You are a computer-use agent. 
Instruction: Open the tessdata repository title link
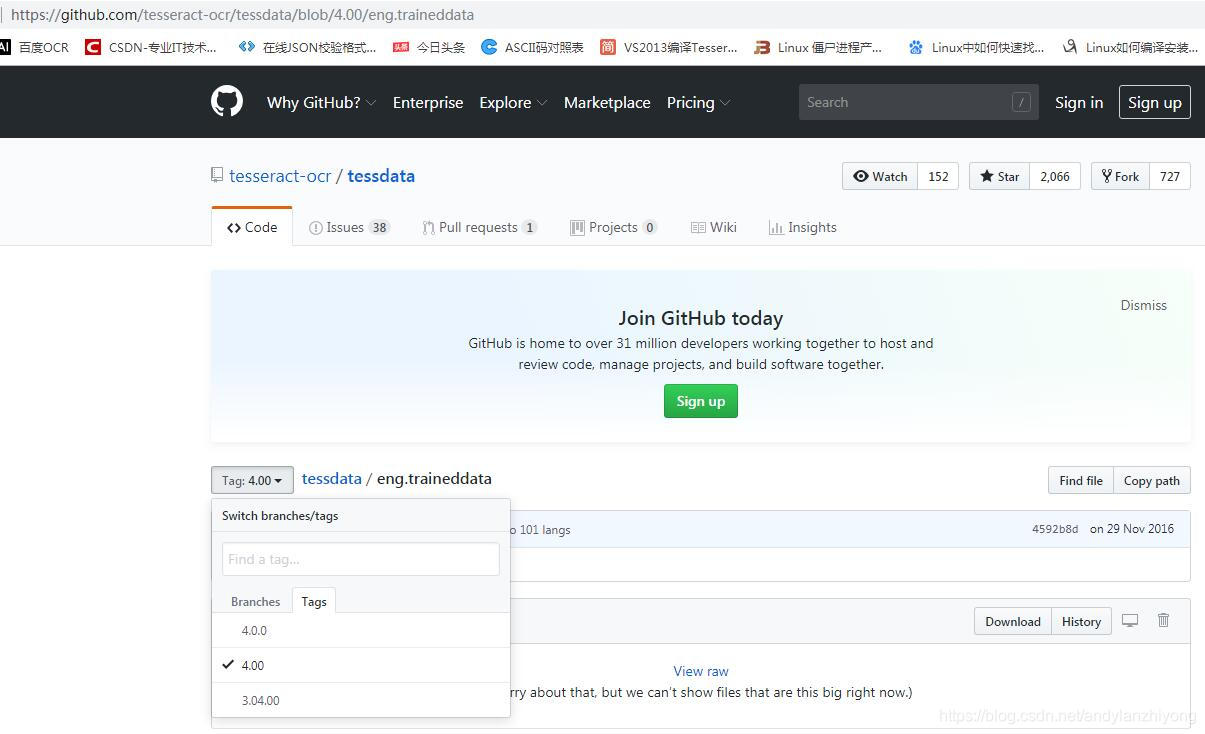[x=381, y=176]
